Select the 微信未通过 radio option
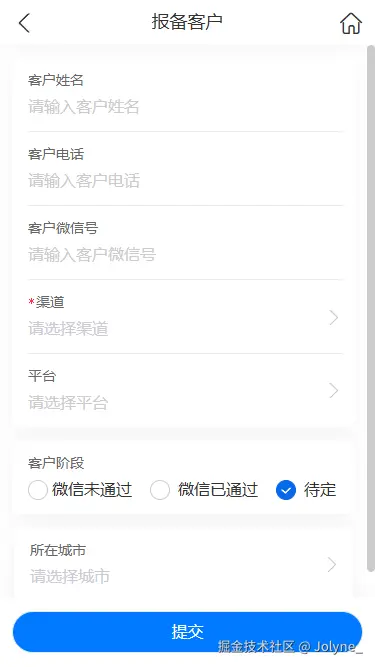The height and width of the screenshot is (667, 375). 37,490
